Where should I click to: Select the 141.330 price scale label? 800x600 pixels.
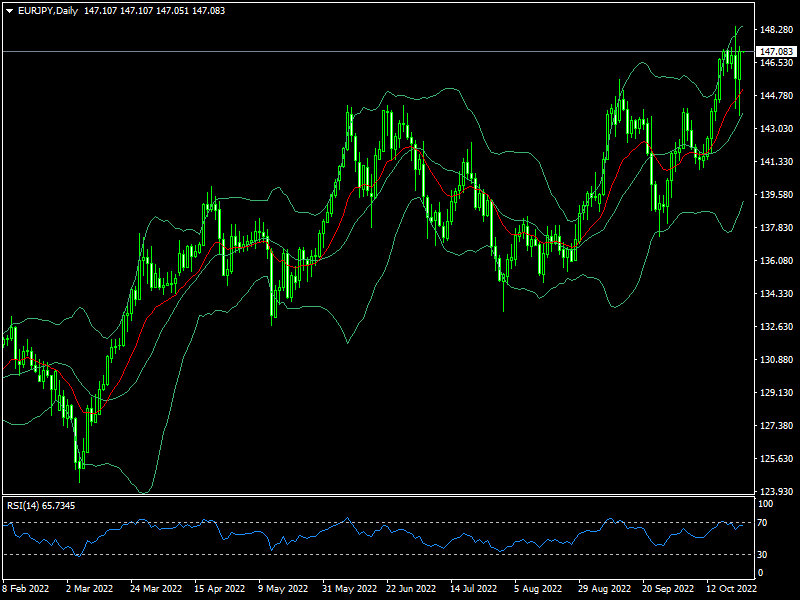[777, 162]
